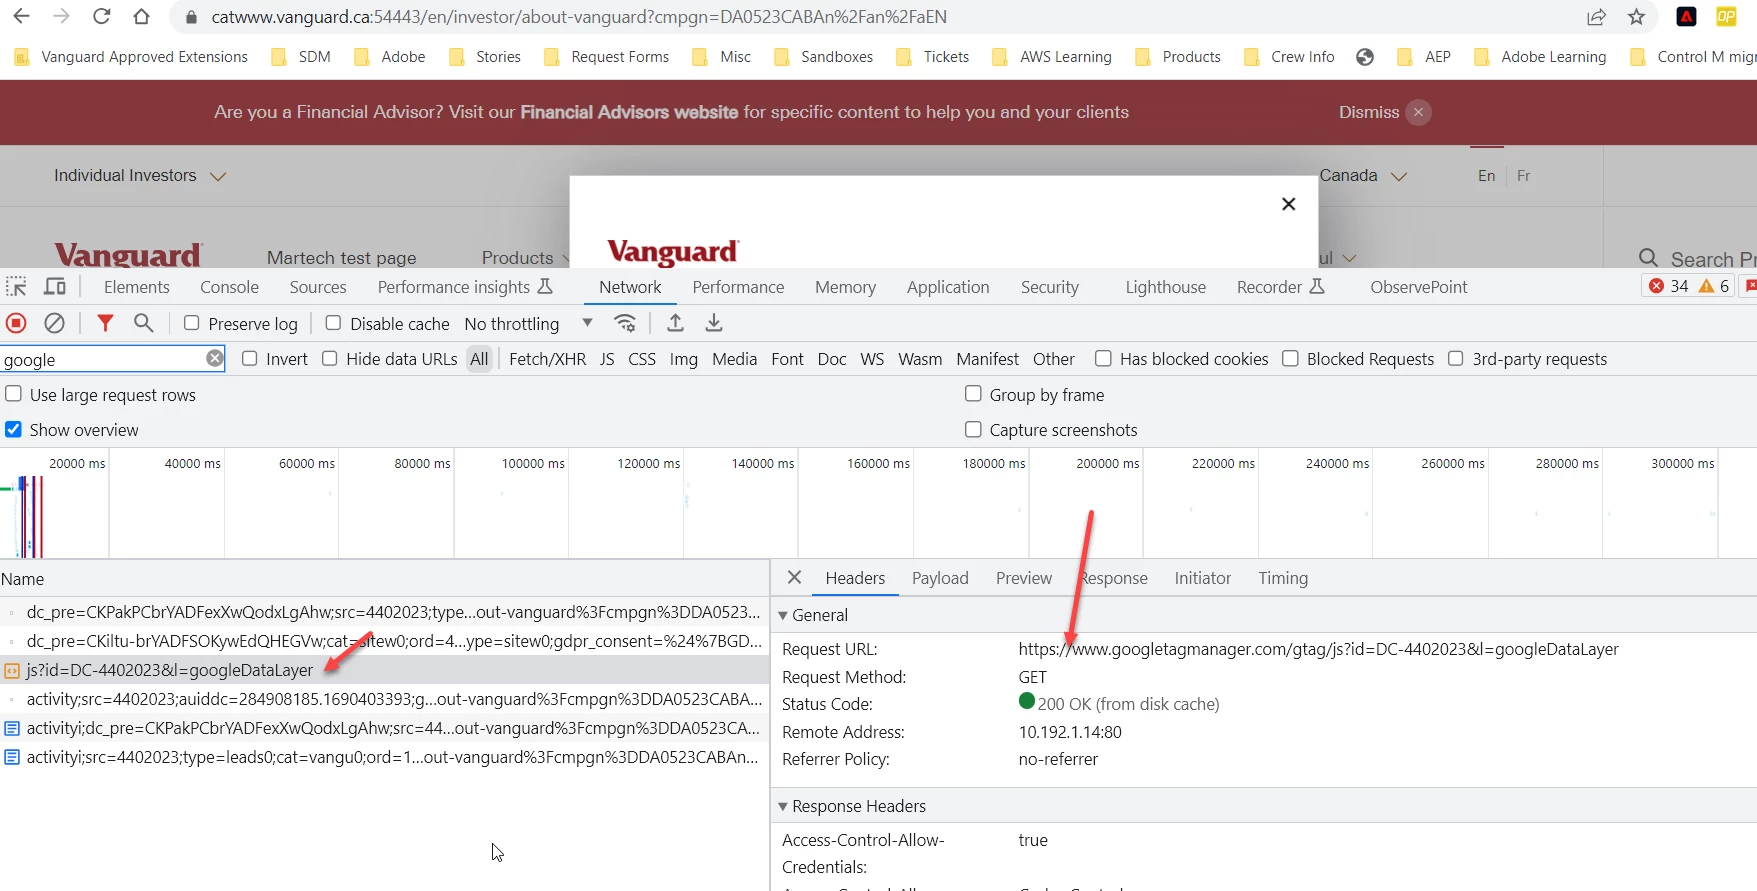Open the AWS Learning bookmark folder
Image resolution: width=1757 pixels, height=891 pixels.
1052,57
